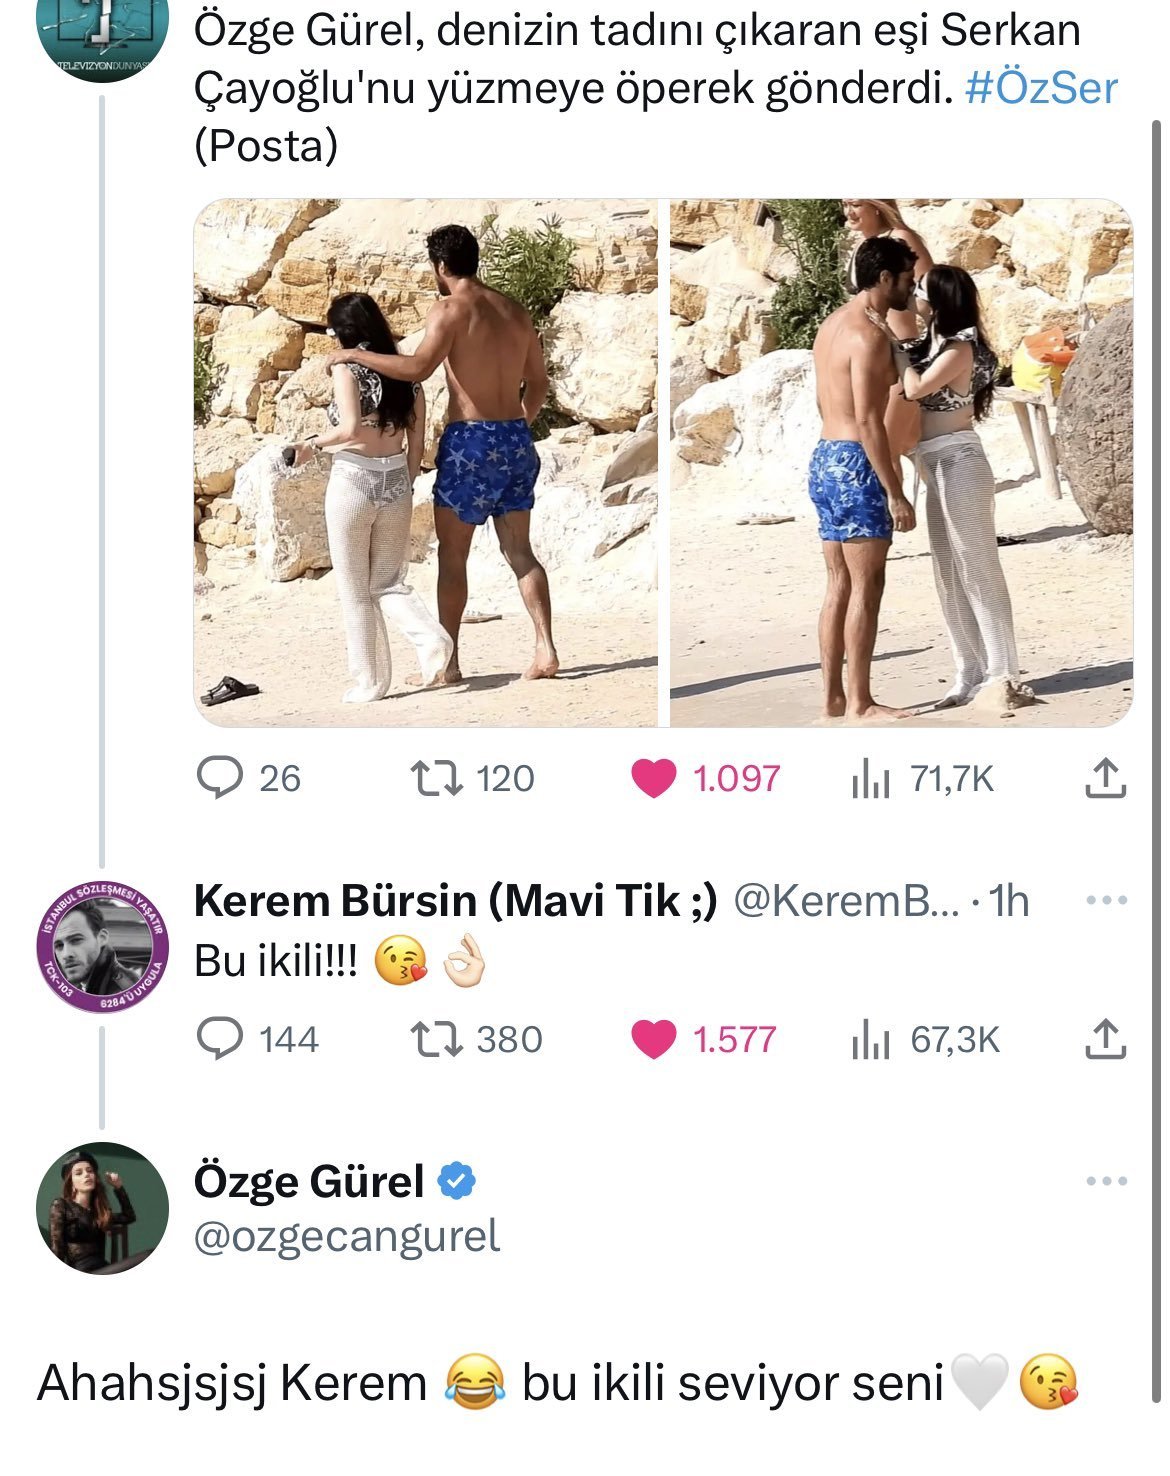Screen dimensions: 1170x1476
Task: Open more options on Özge Gürel's tweet
Action: coord(1106,1181)
